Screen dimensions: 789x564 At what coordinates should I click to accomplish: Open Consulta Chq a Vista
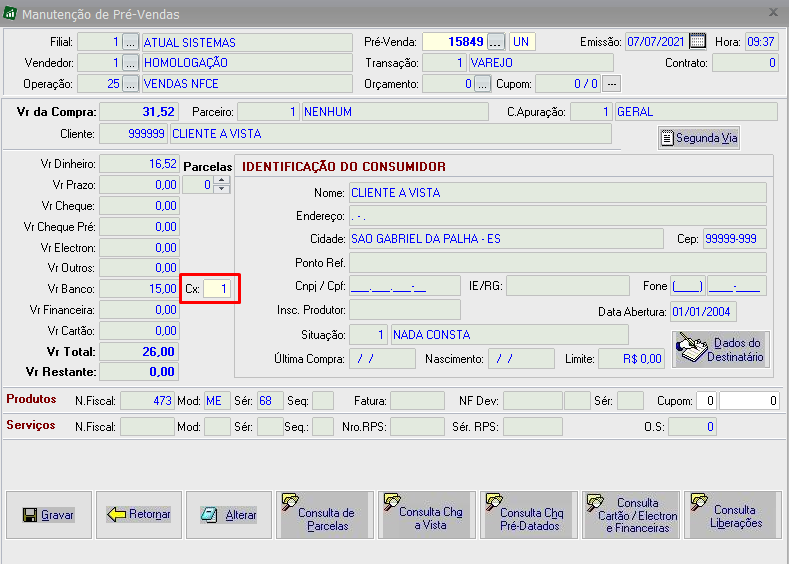pyautogui.click(x=427, y=515)
